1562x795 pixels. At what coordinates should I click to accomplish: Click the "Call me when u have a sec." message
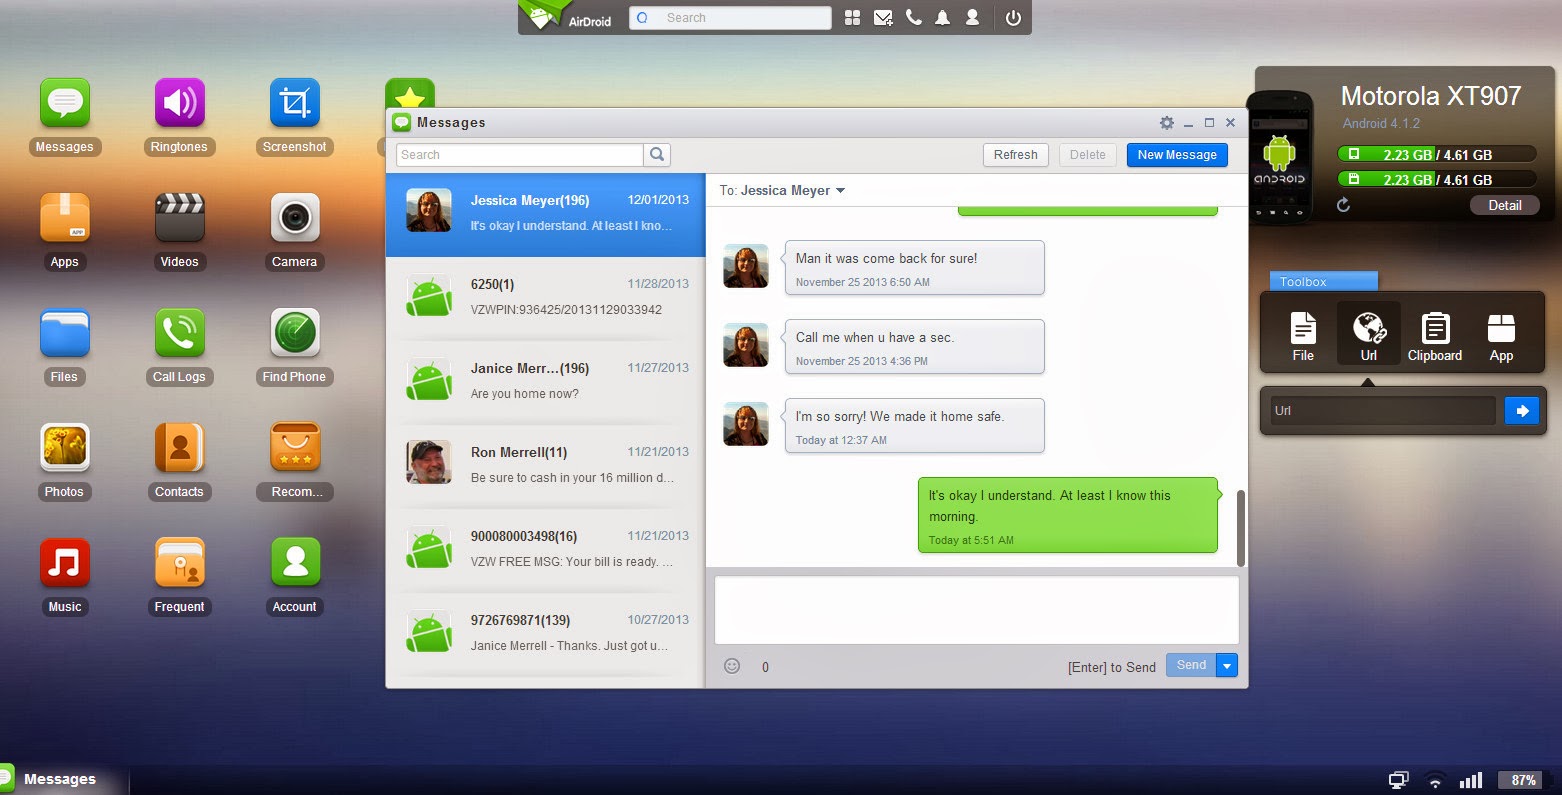pos(914,347)
